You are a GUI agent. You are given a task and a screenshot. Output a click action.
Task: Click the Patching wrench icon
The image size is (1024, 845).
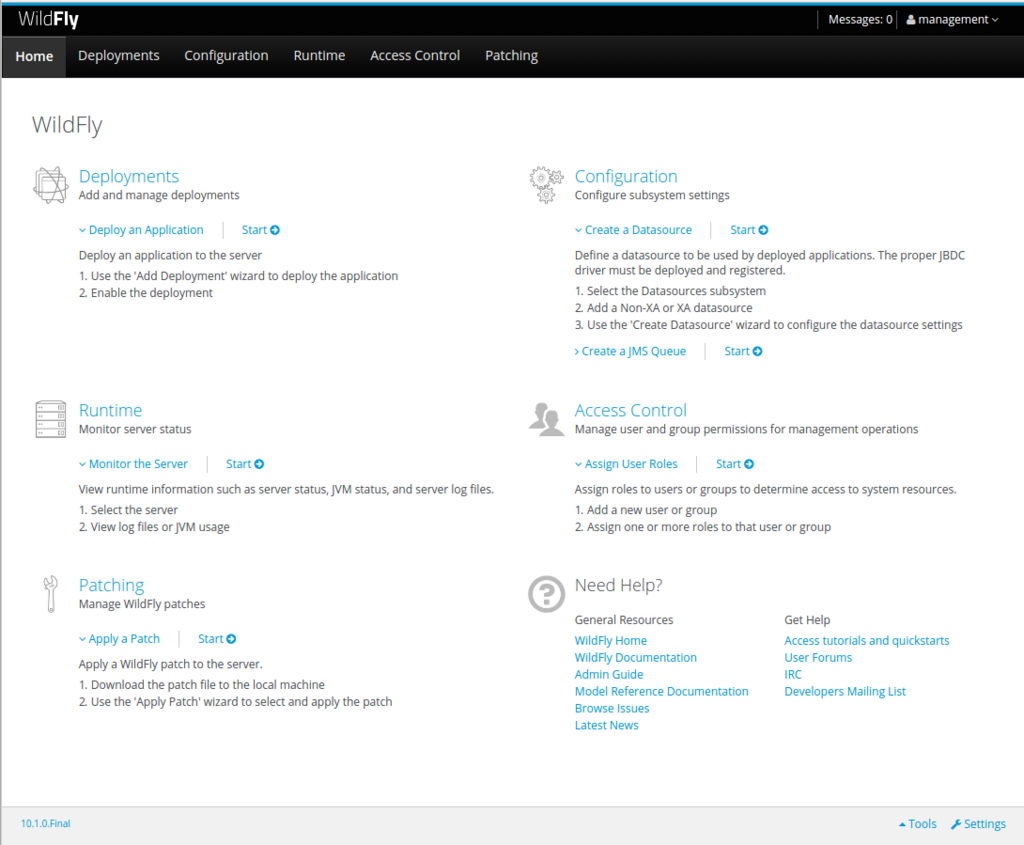pyautogui.click(x=50, y=594)
